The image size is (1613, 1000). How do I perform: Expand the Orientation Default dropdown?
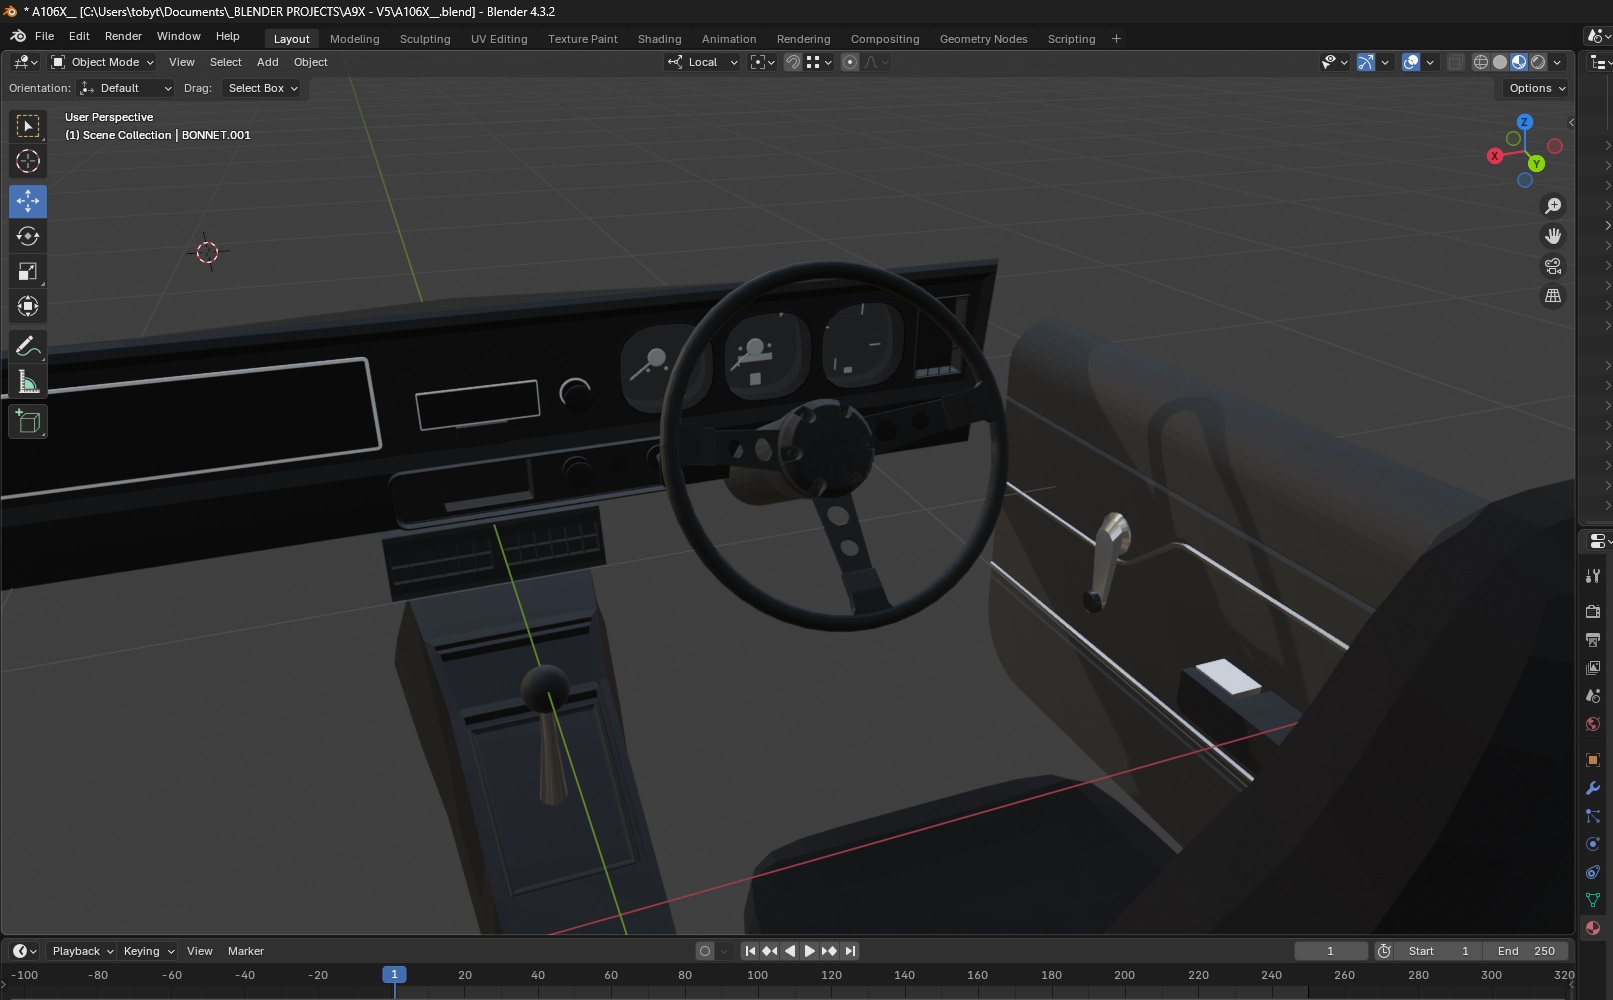[126, 88]
